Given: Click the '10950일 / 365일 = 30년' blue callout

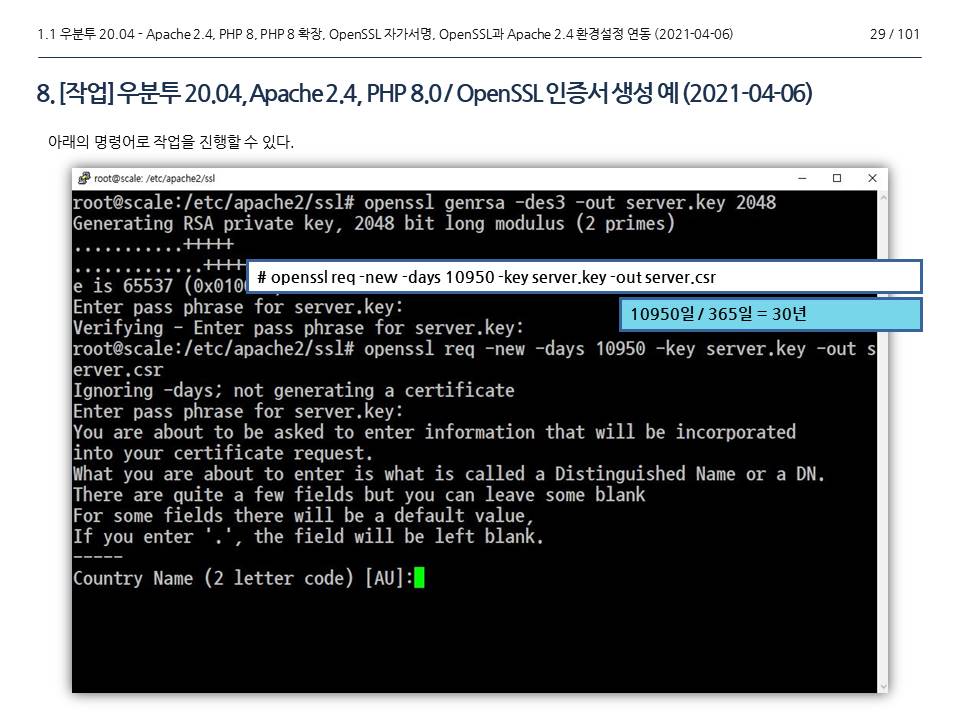Looking at the screenshot, I should click(x=771, y=314).
